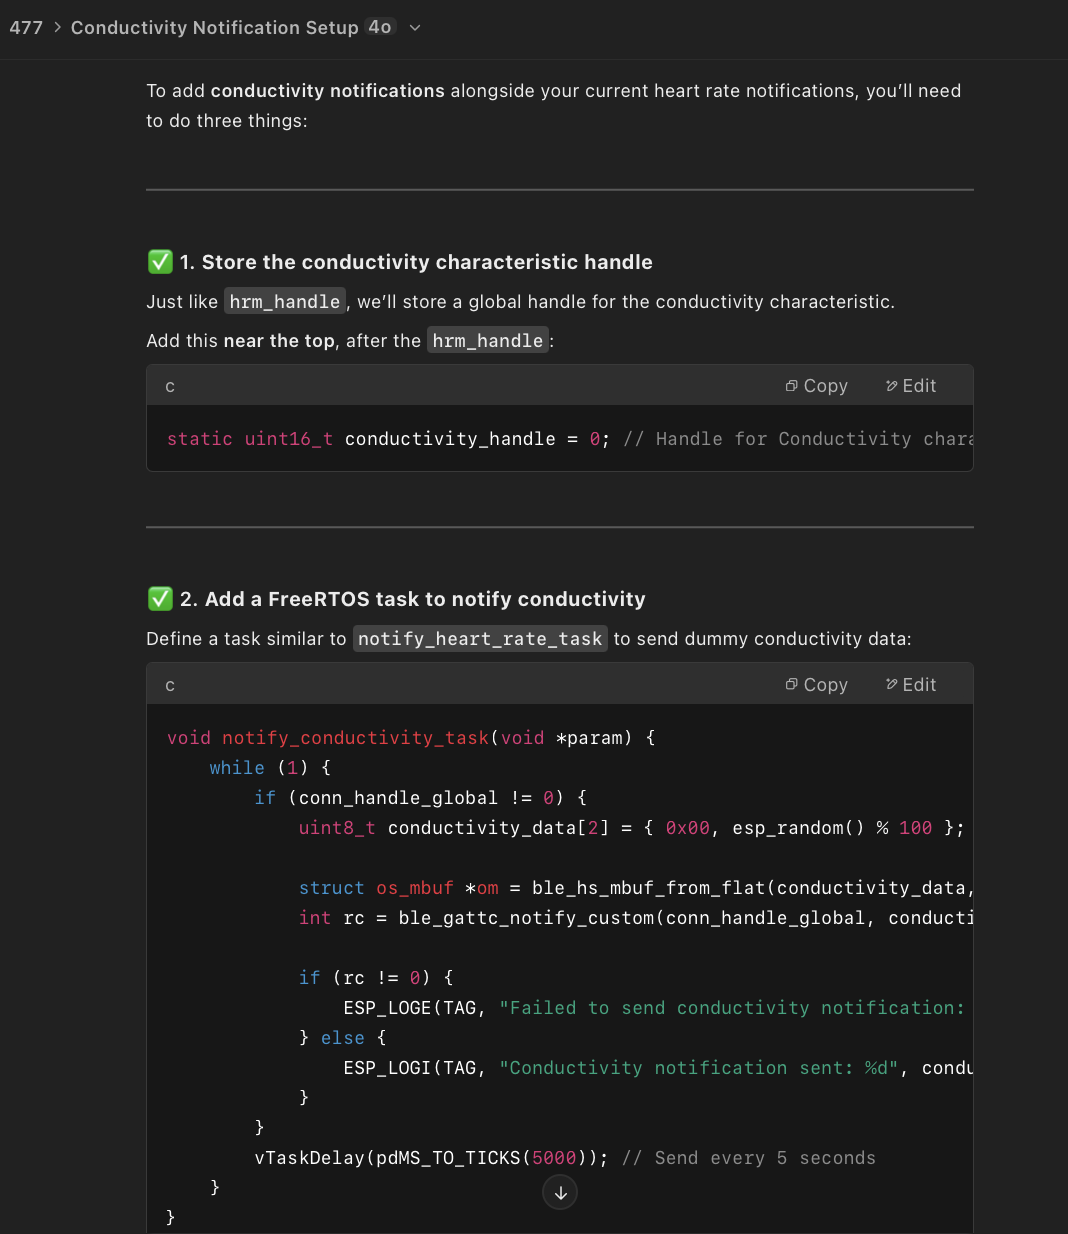
Task: Select the 'c' language label on the top code block
Action: point(170,385)
